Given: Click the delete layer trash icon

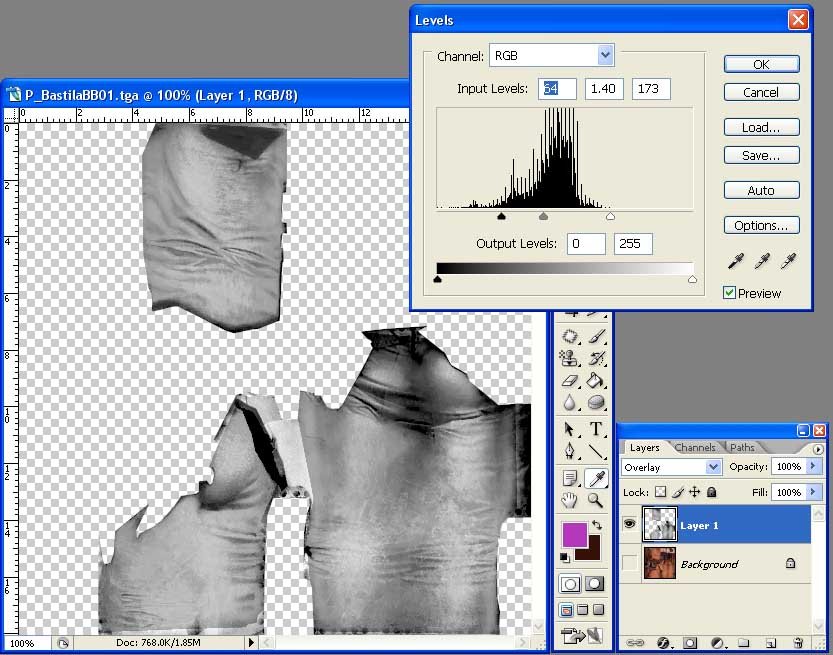Looking at the screenshot, I should 798,642.
